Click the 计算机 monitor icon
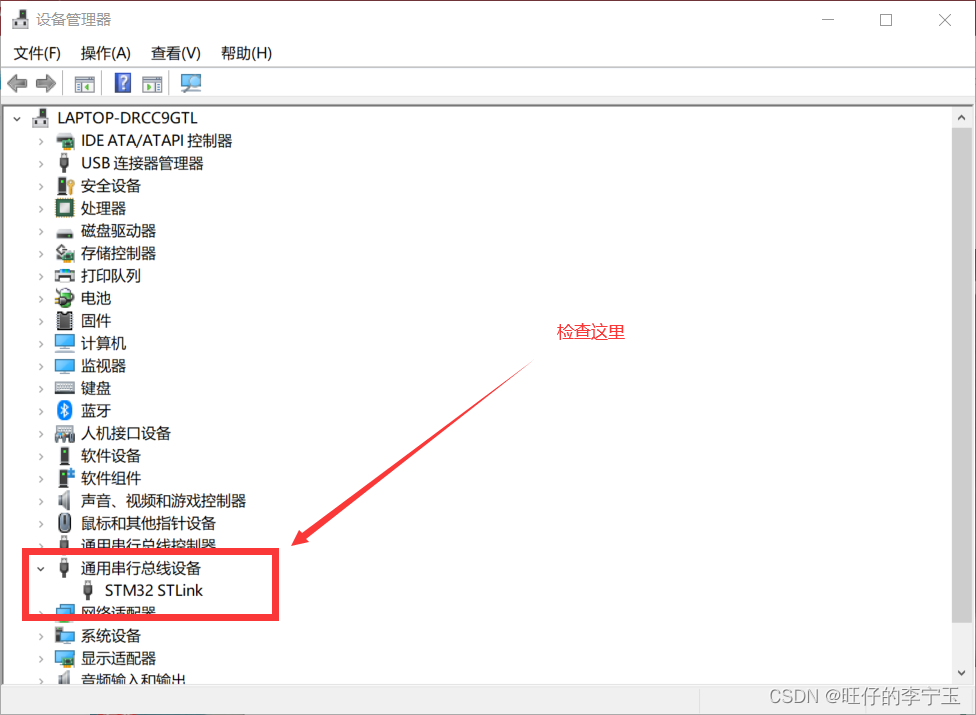This screenshot has height=715, width=976. tap(65, 343)
